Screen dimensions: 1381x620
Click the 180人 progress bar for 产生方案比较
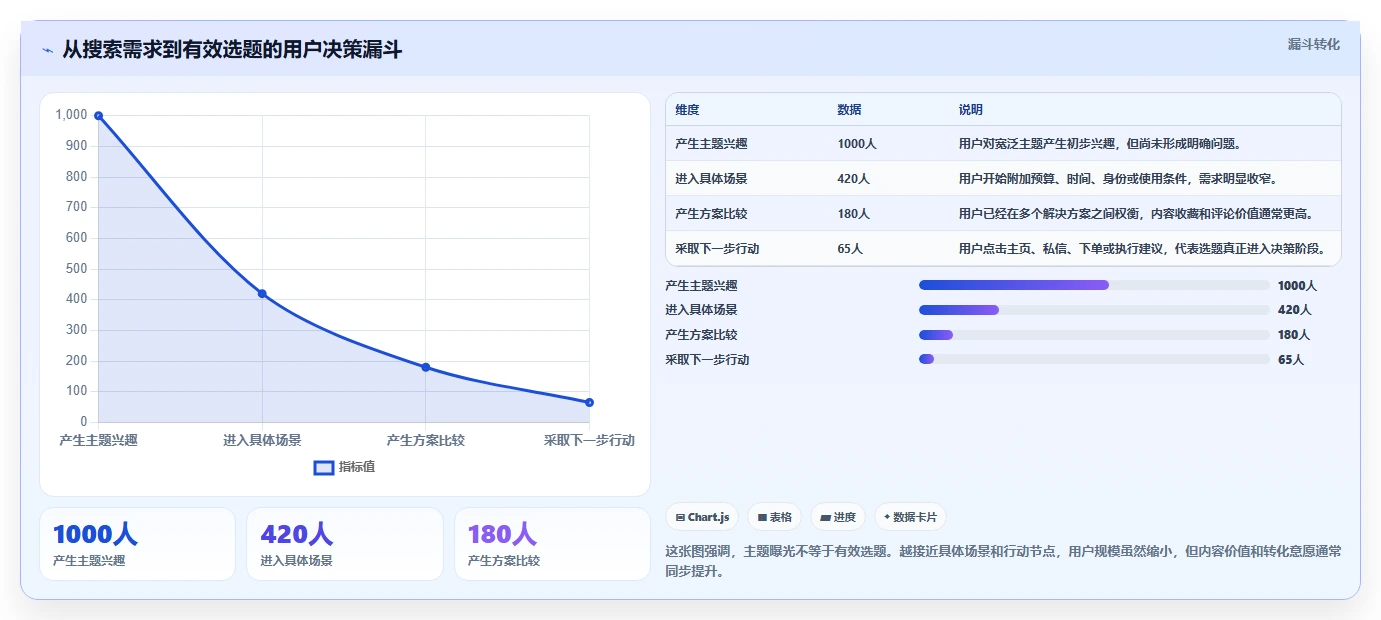[1094, 335]
